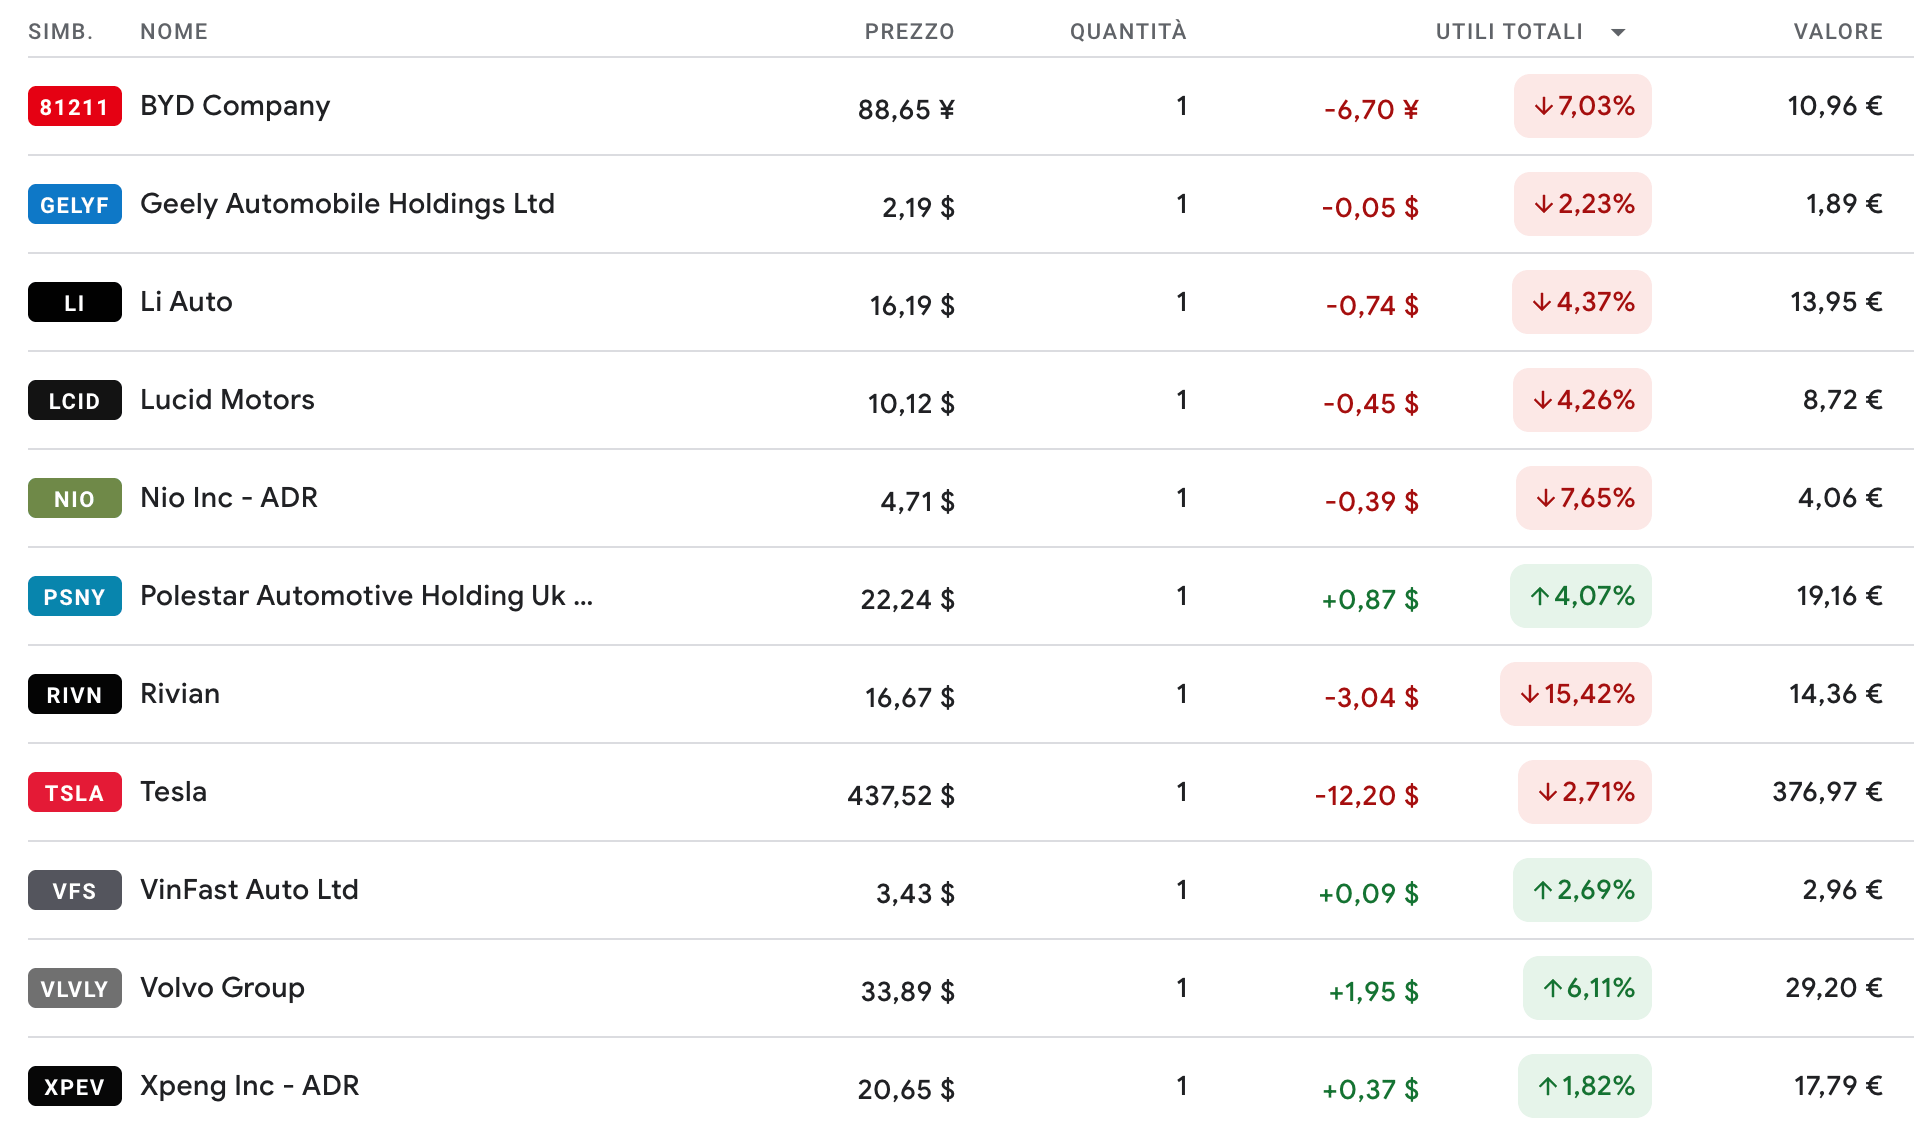The width and height of the screenshot is (1914, 1126).
Task: Click the price 22,24 $
Action: click(x=907, y=599)
